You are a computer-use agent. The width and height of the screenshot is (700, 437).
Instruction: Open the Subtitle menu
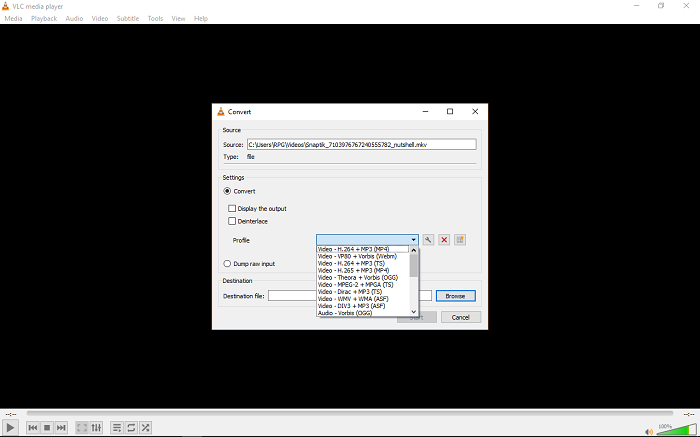128,18
